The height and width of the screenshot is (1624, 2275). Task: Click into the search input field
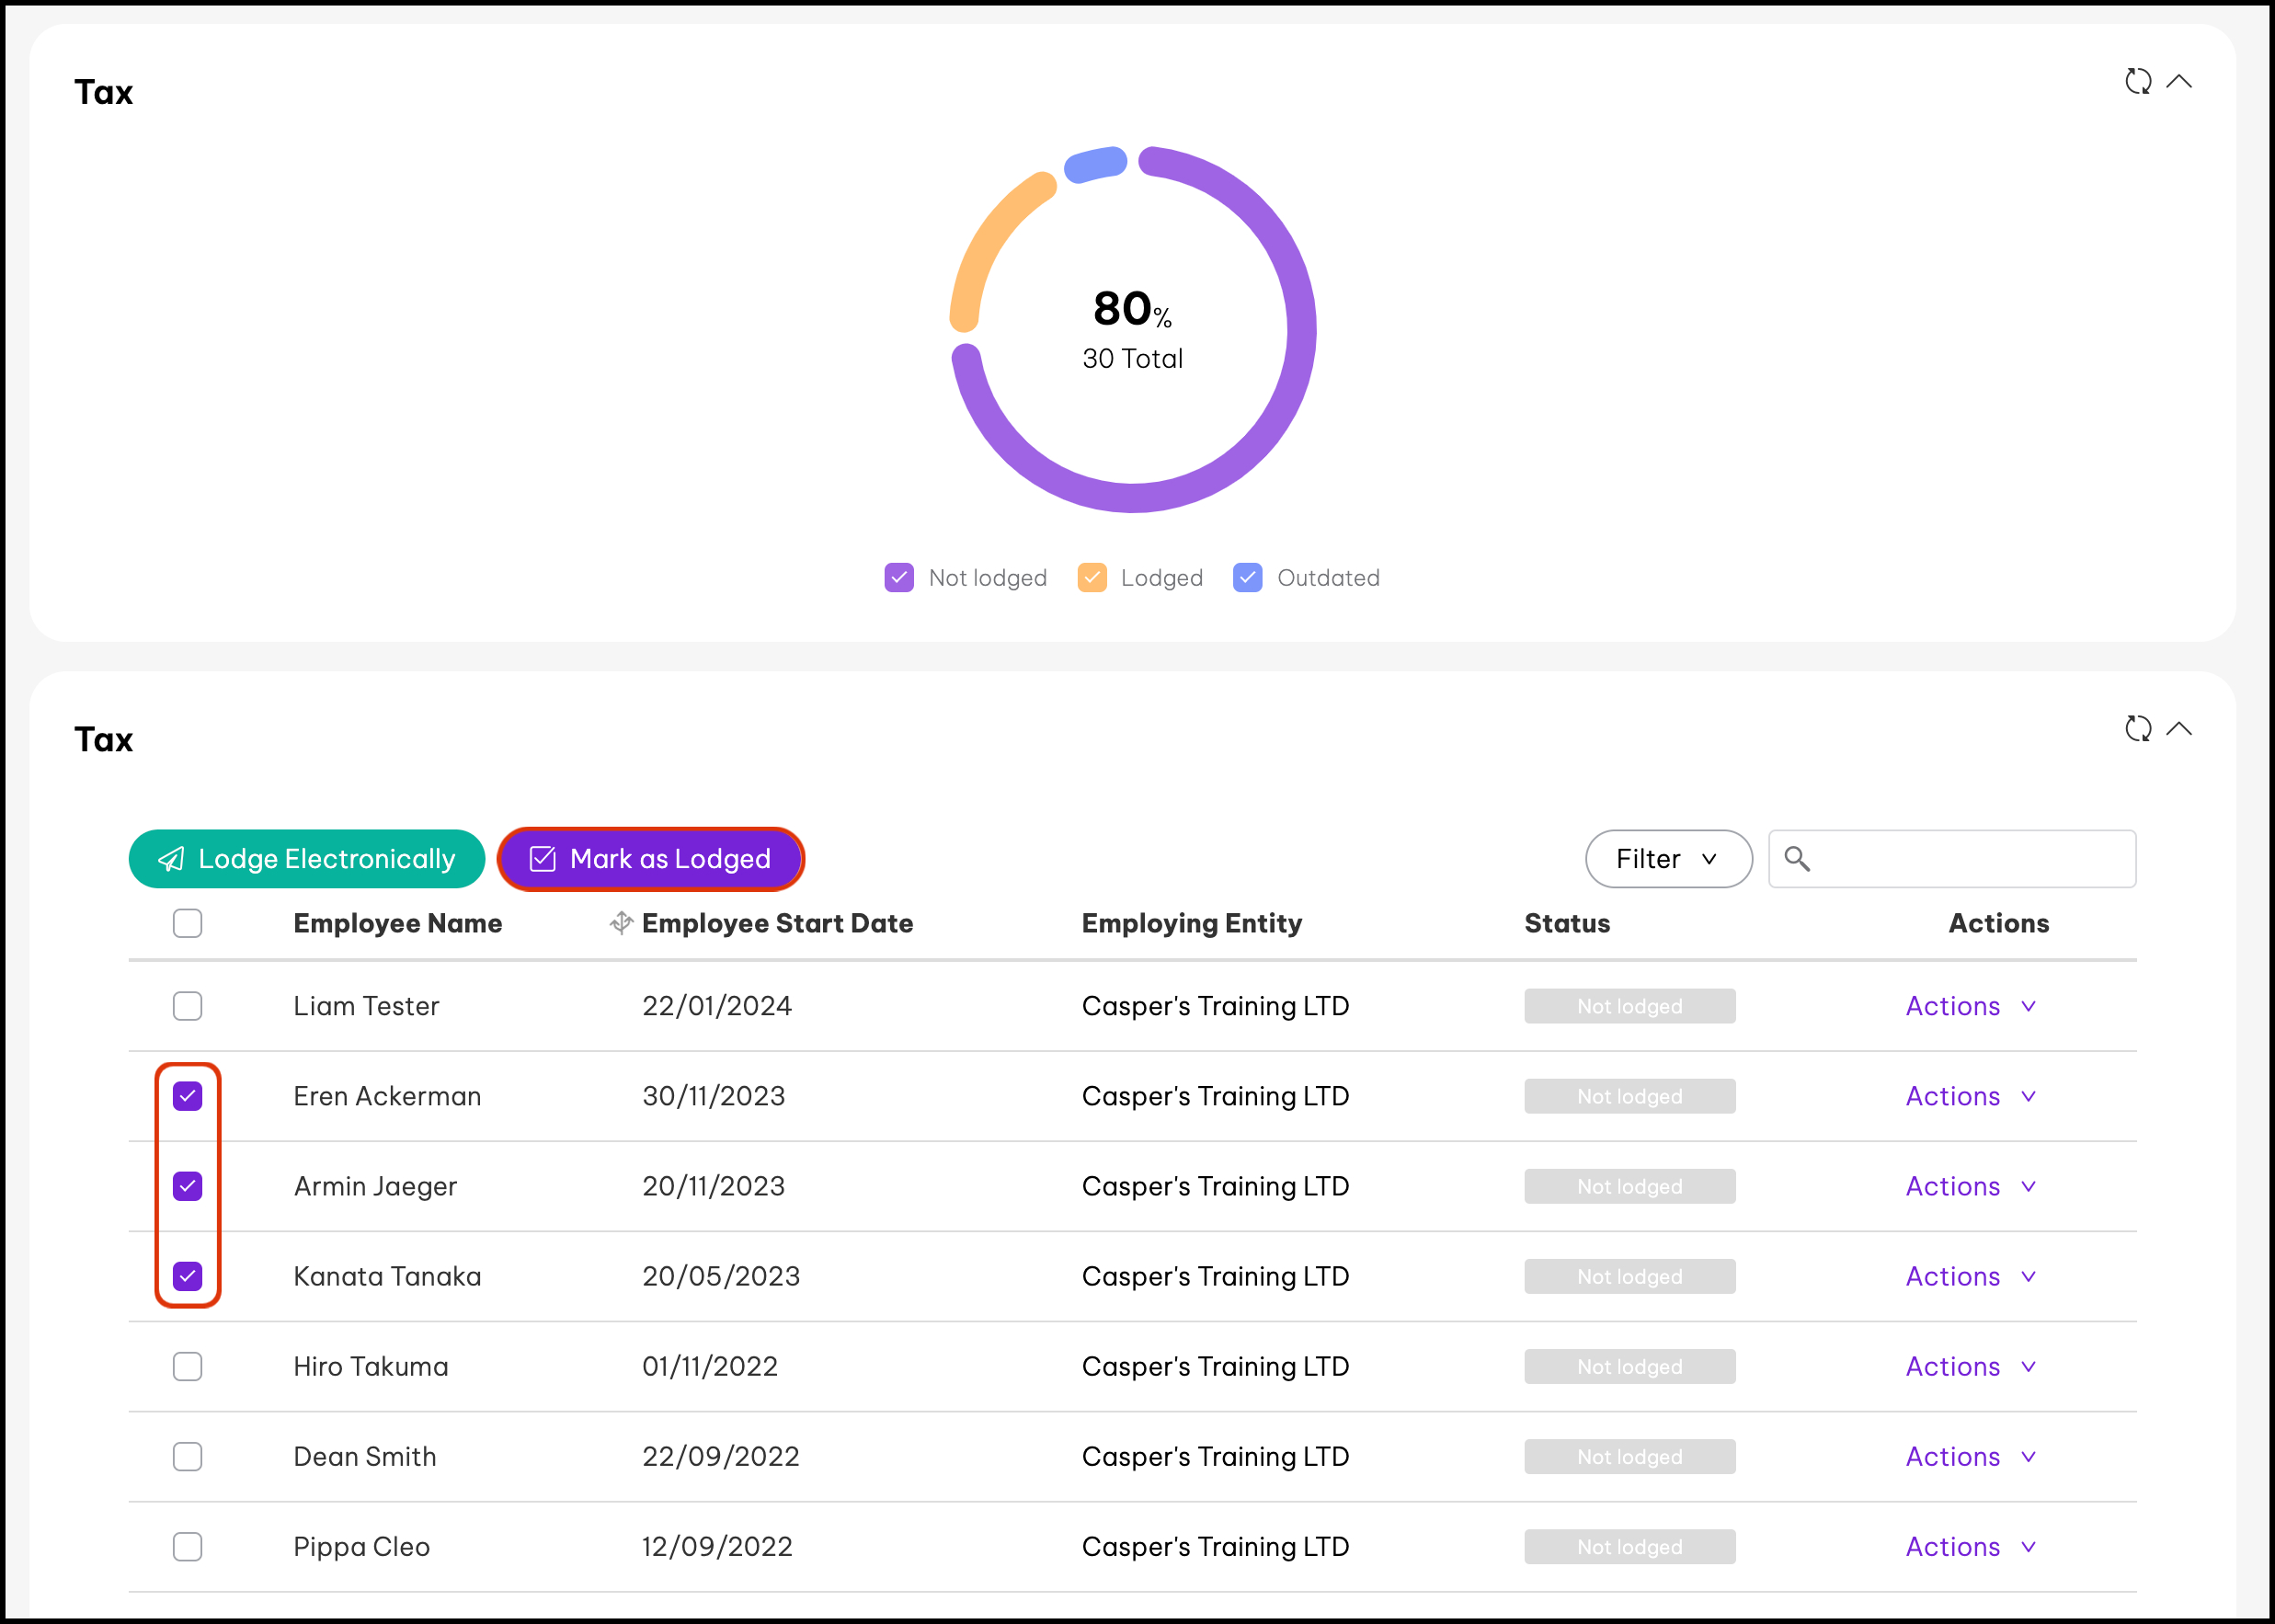click(1965, 858)
